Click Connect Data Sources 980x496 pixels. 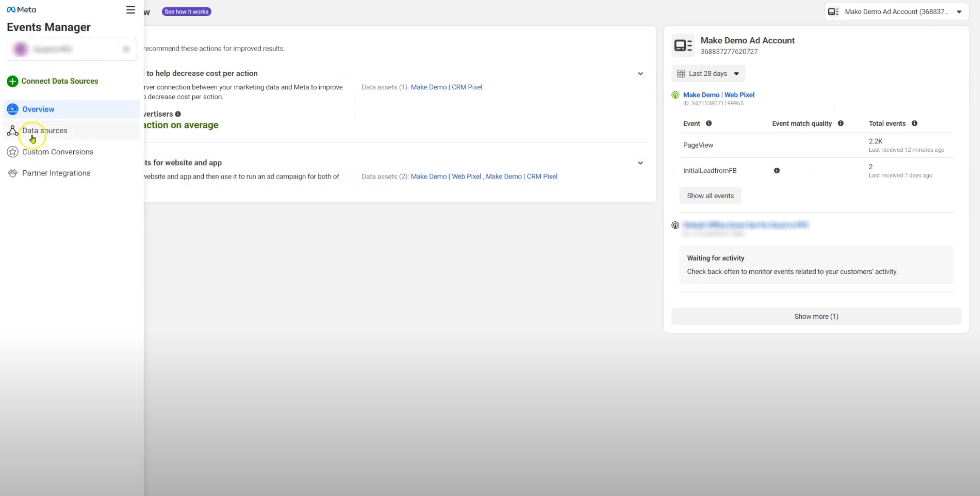[52, 81]
